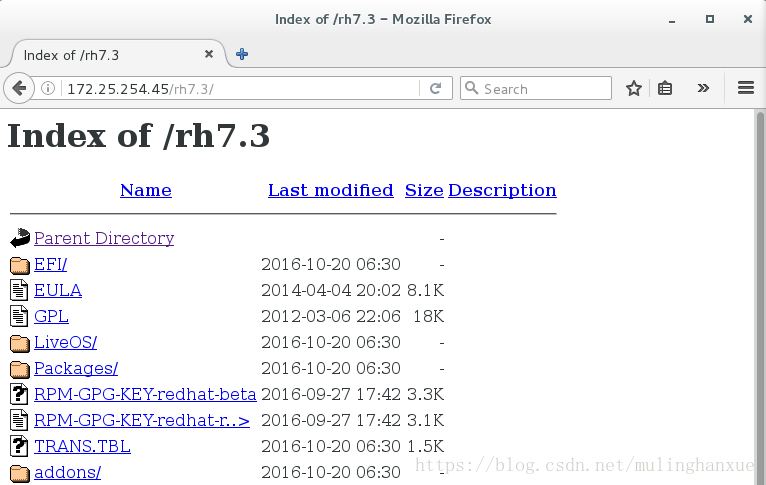766x485 pixels.
Task: Open the EULA file link
Action: [x=58, y=290]
